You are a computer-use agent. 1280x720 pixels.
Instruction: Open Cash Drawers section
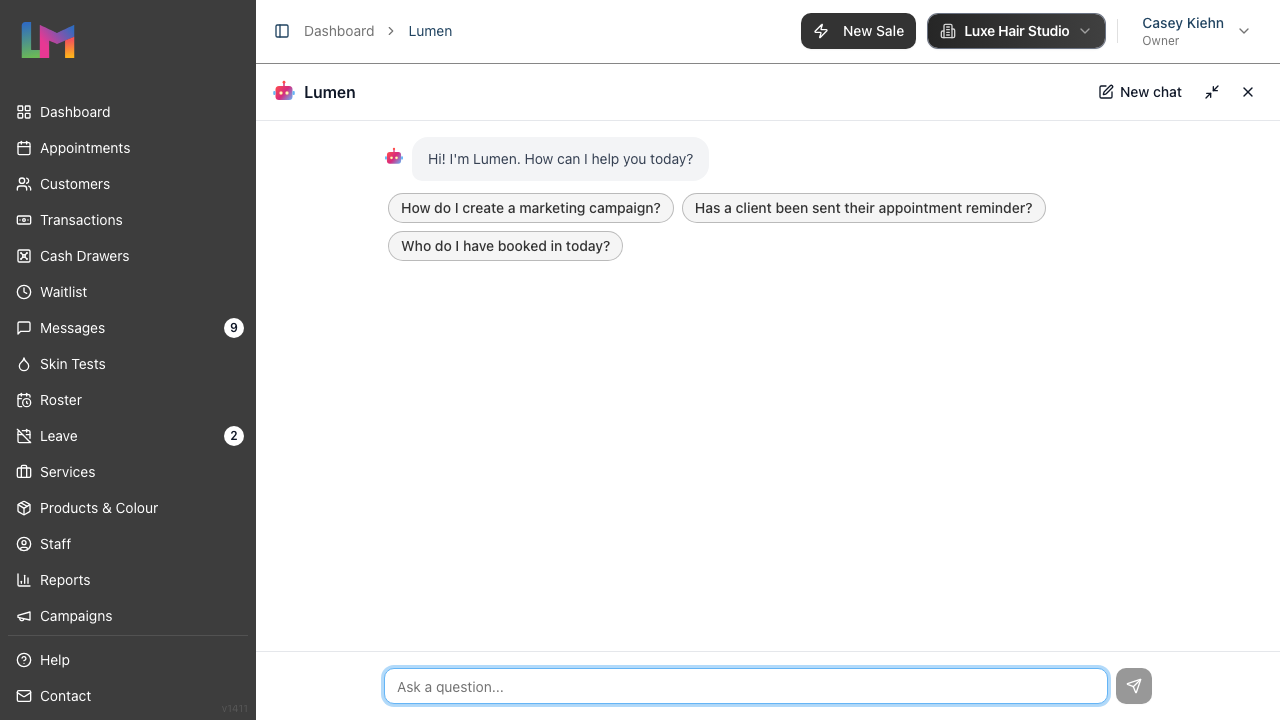pyautogui.click(x=128, y=256)
